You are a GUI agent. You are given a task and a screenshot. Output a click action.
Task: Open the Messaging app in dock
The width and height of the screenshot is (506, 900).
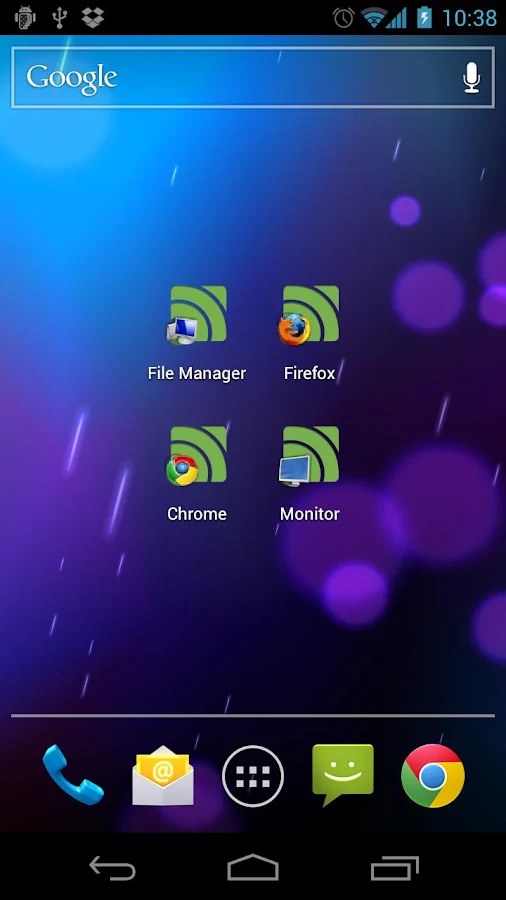click(343, 775)
